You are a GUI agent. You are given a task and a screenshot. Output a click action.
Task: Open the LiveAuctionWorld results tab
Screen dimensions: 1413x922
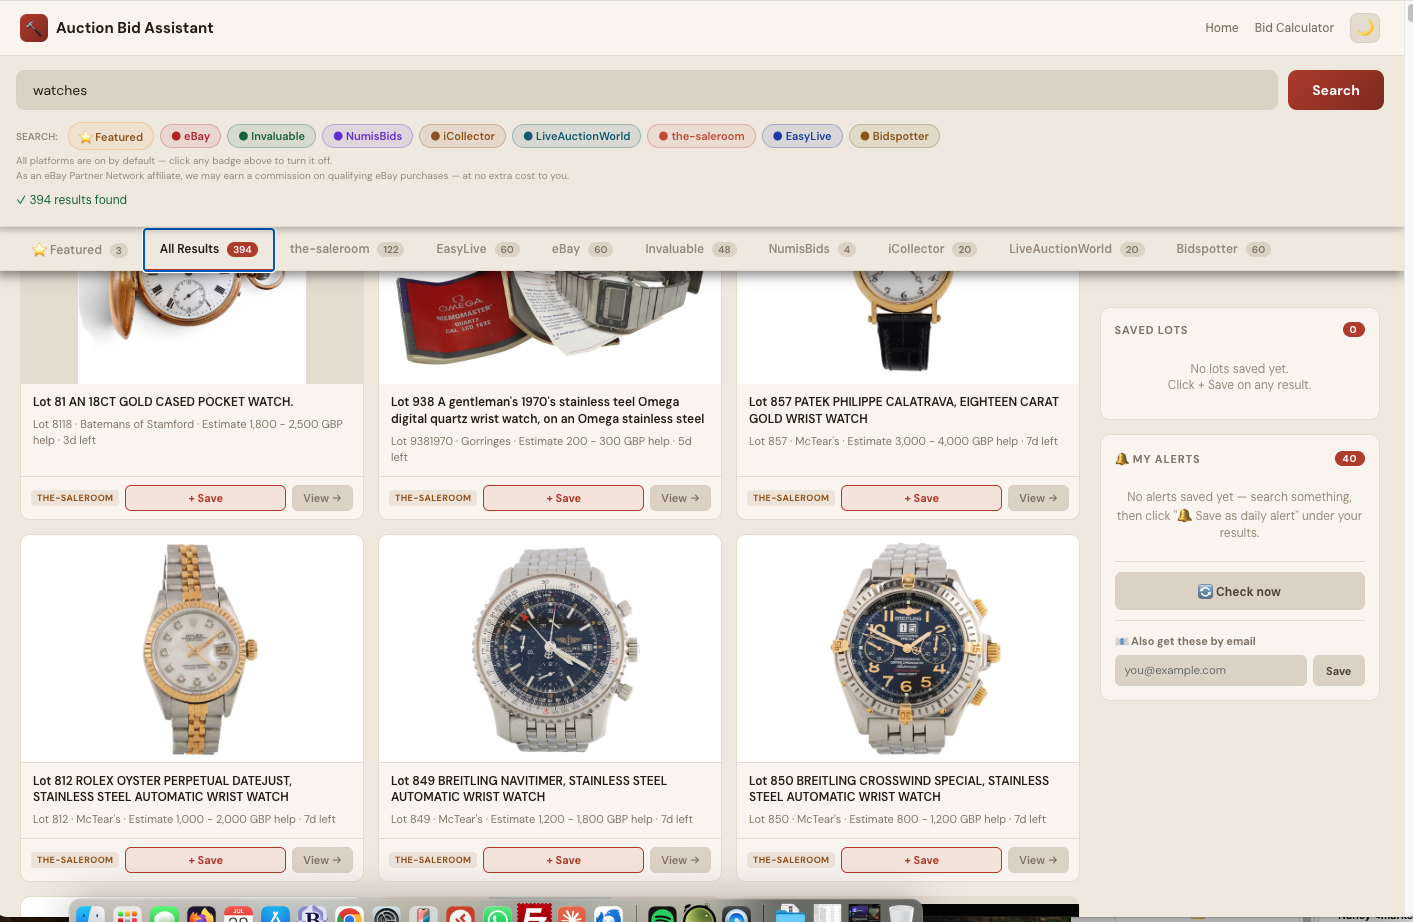(x=1076, y=249)
